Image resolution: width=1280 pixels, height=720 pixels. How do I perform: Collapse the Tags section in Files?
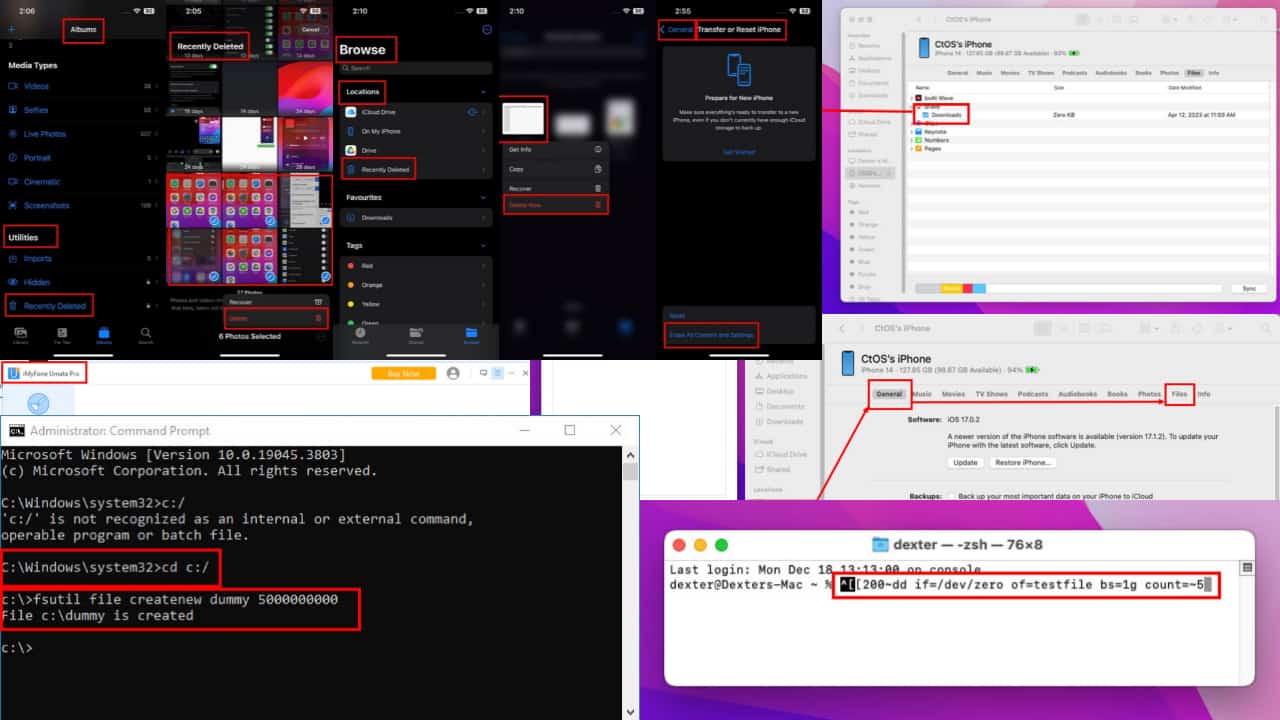pos(485,246)
